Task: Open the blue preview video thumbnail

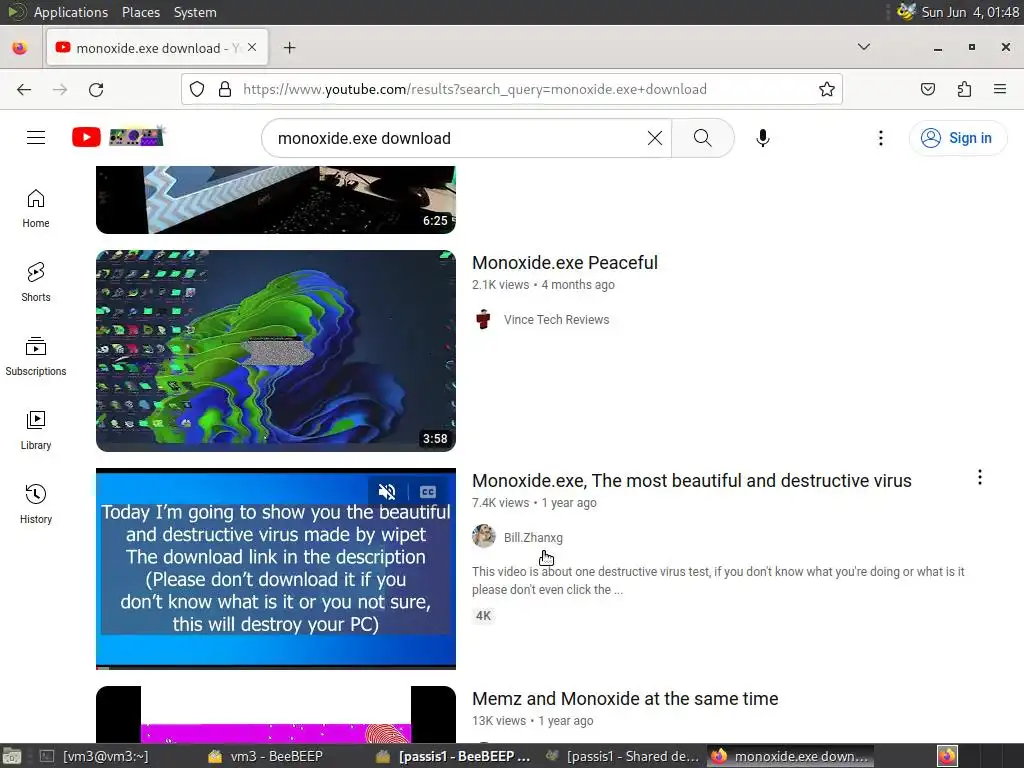Action: (276, 568)
